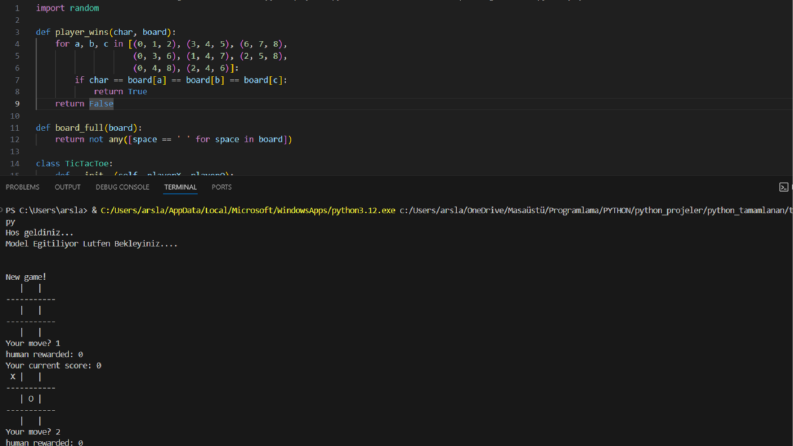Click the tuple '(1, 4, 7)' in code
Image resolution: width=793 pixels, height=446 pixels.
coord(210,56)
